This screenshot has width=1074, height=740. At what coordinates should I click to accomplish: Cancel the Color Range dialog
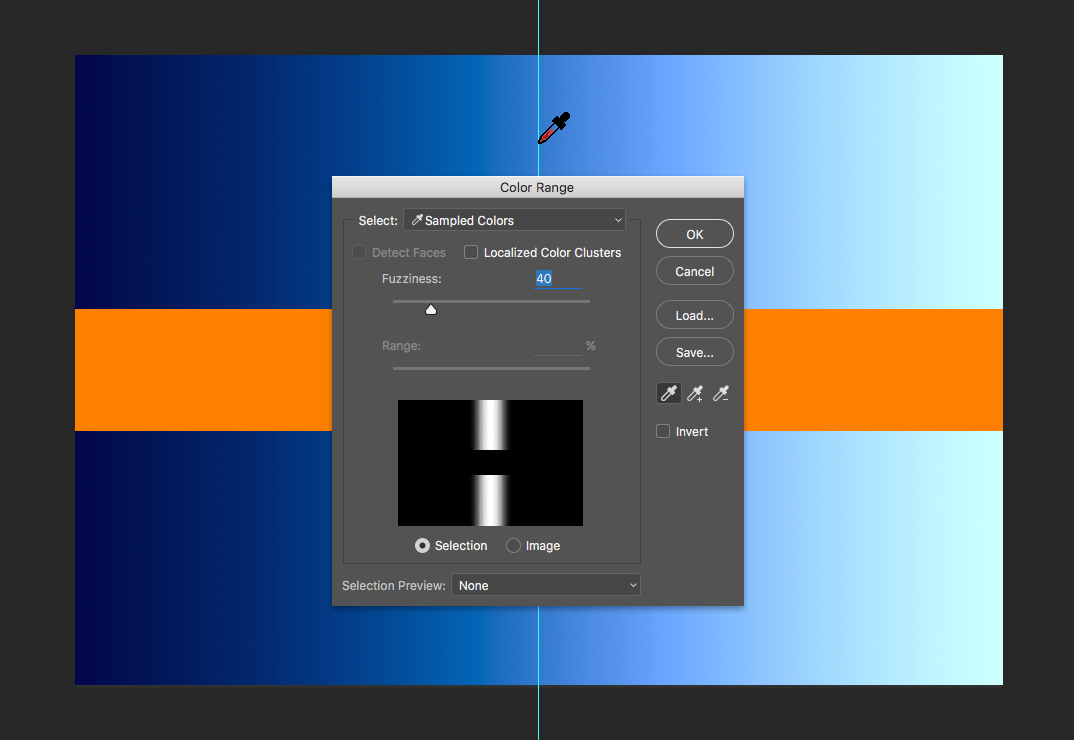pyautogui.click(x=695, y=271)
